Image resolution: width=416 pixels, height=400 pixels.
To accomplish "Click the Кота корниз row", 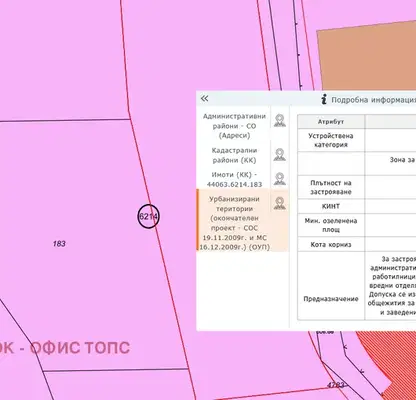I will [x=357, y=245].
